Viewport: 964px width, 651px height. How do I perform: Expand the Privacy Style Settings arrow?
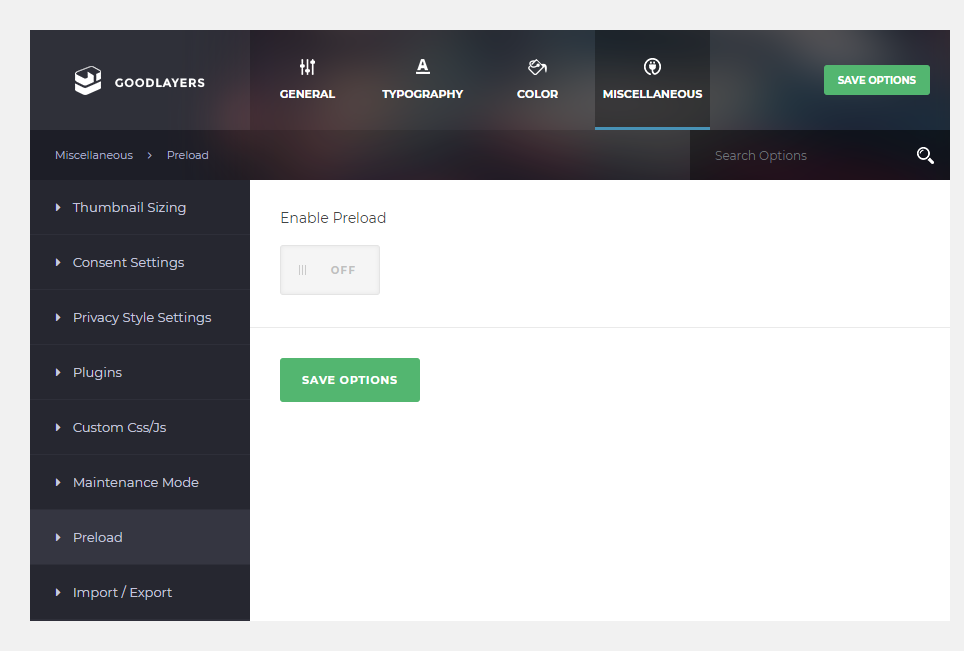(x=58, y=317)
